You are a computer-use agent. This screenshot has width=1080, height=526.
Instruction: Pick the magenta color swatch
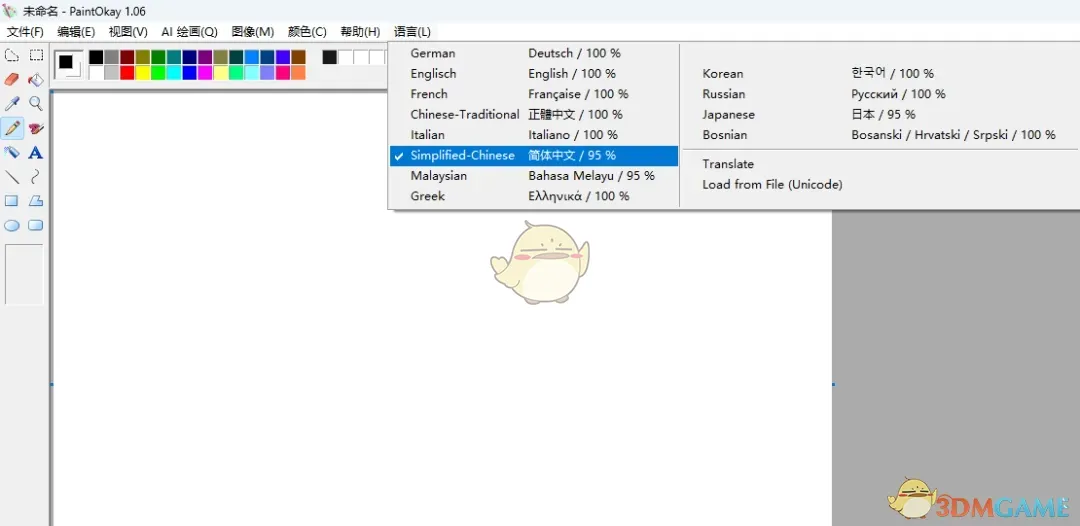[205, 72]
